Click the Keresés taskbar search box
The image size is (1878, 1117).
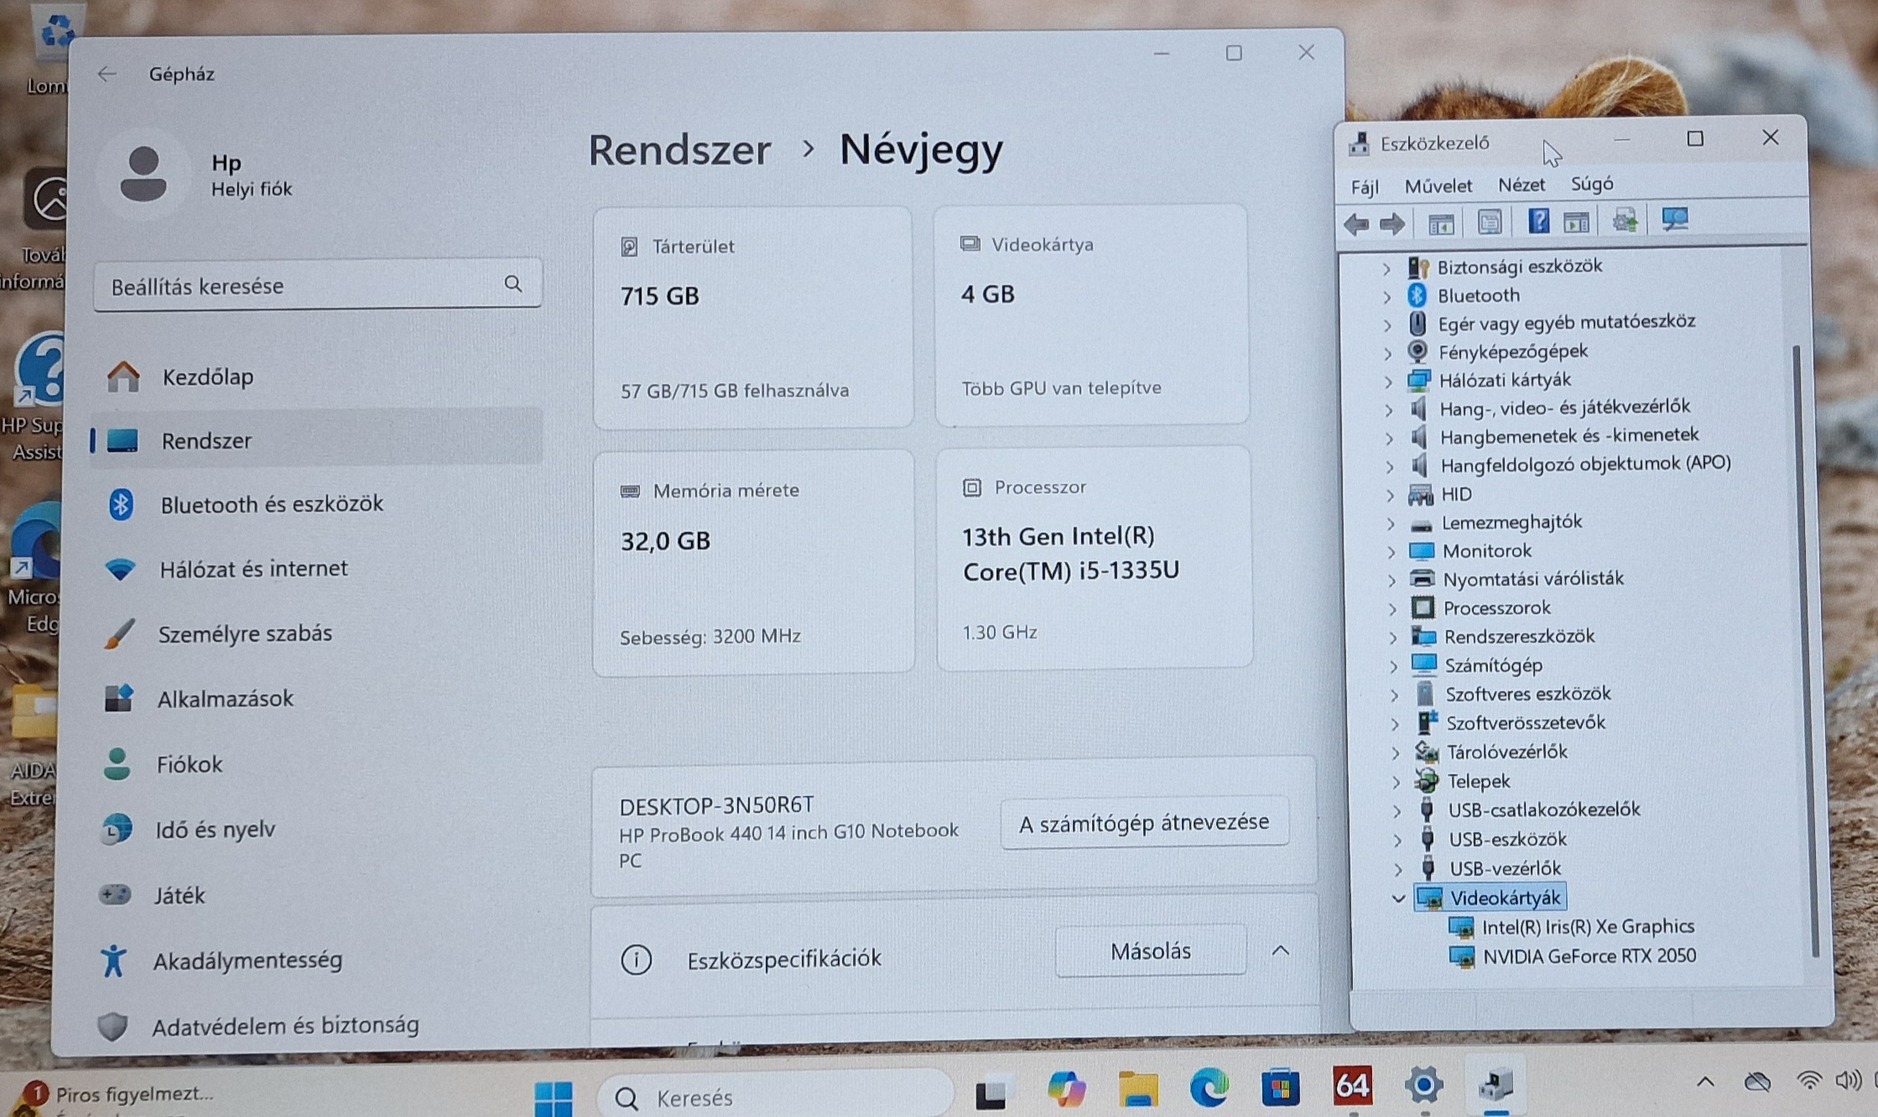pyautogui.click(x=775, y=1098)
